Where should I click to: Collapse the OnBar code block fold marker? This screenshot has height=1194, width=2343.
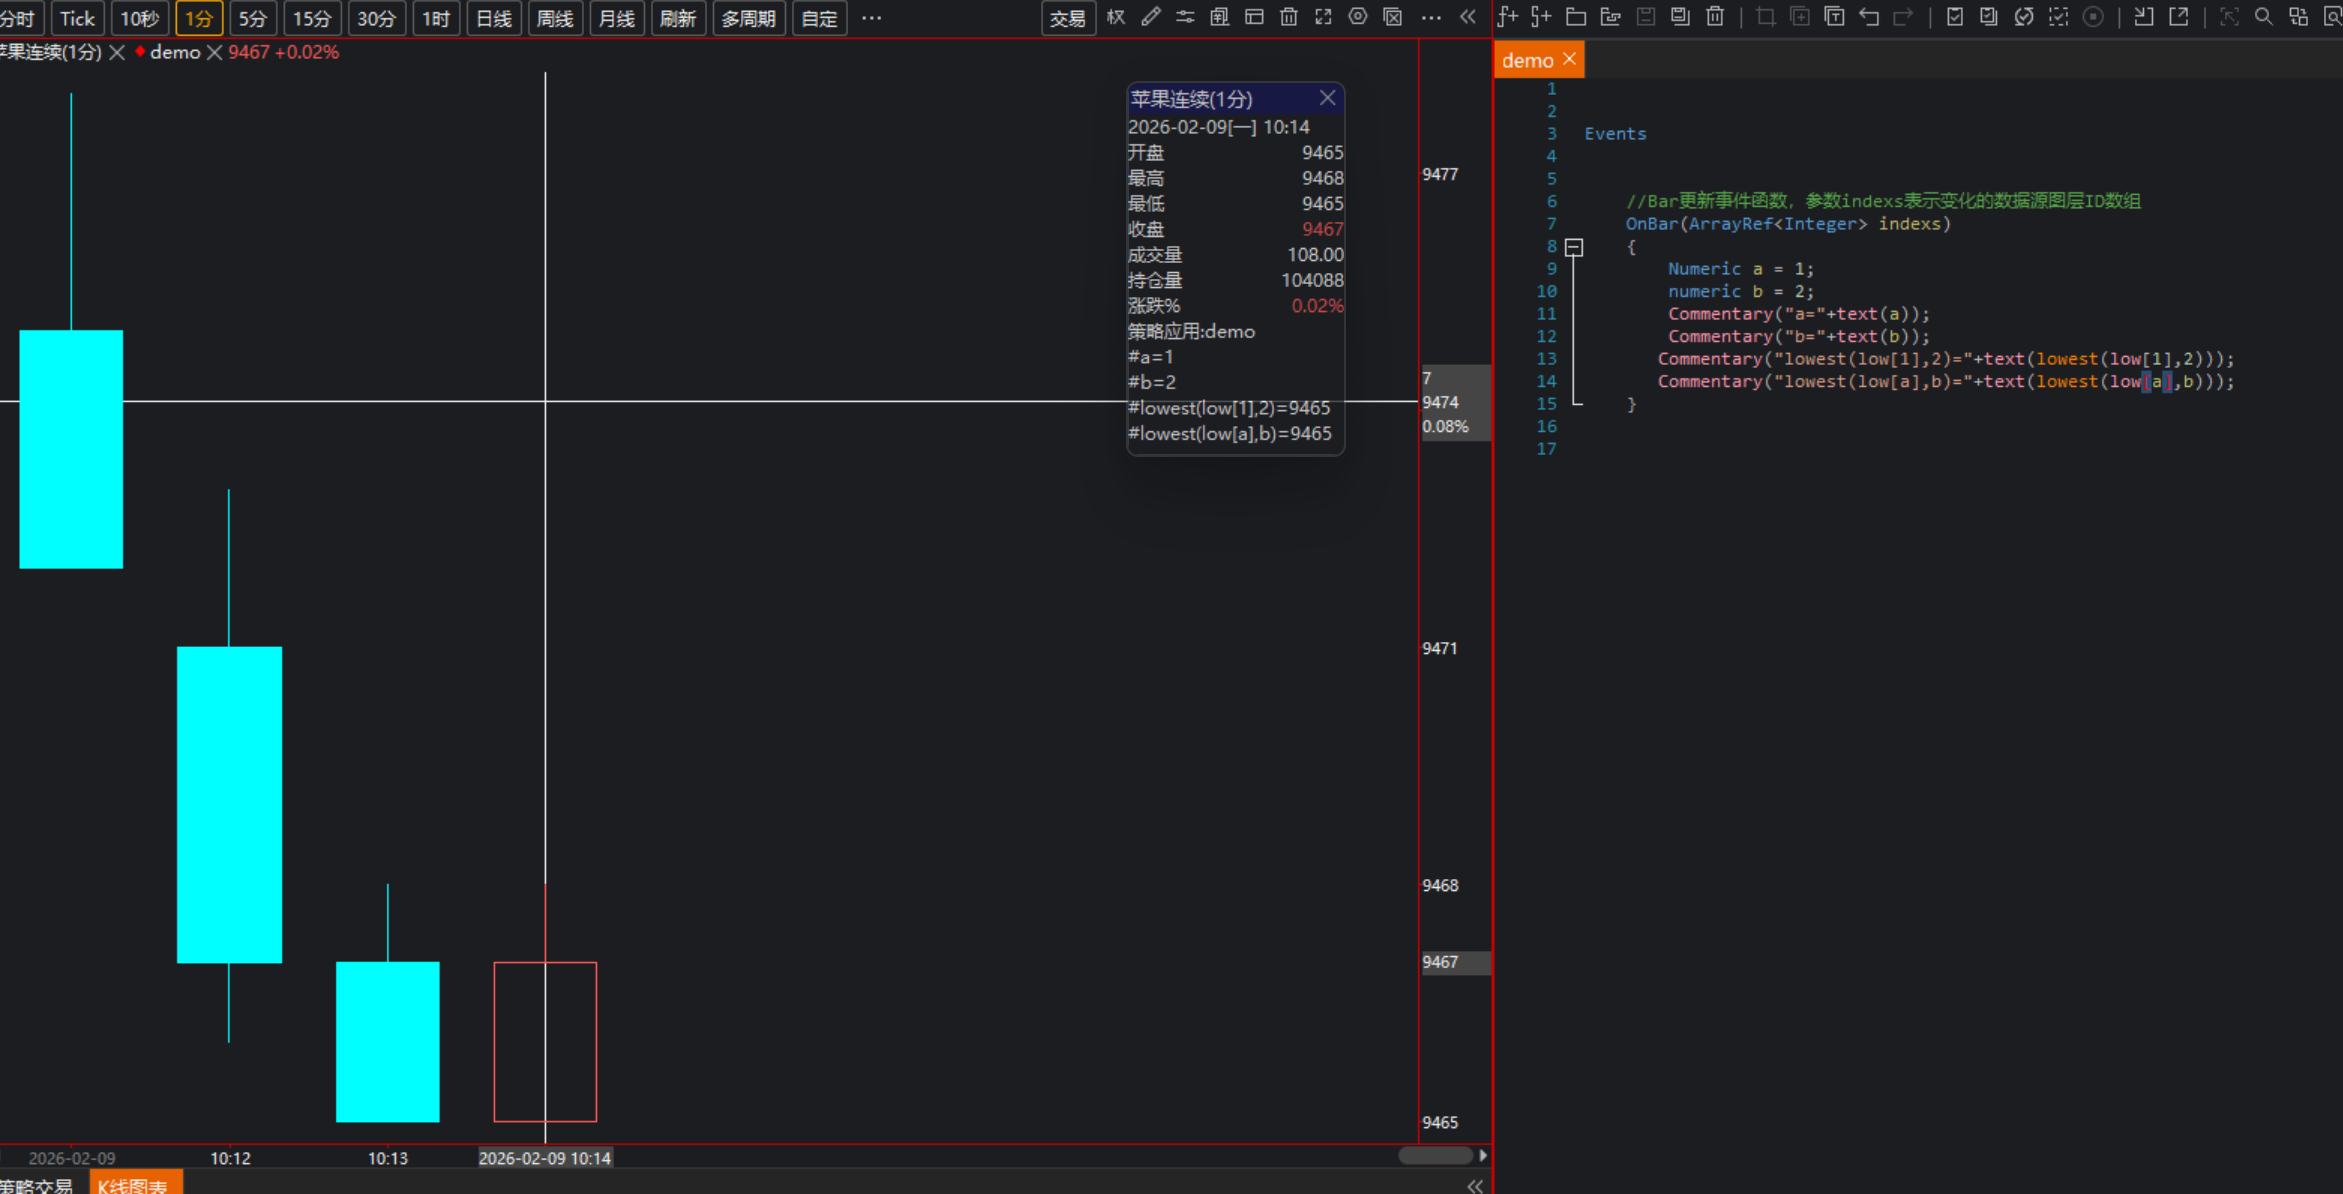tap(1574, 247)
